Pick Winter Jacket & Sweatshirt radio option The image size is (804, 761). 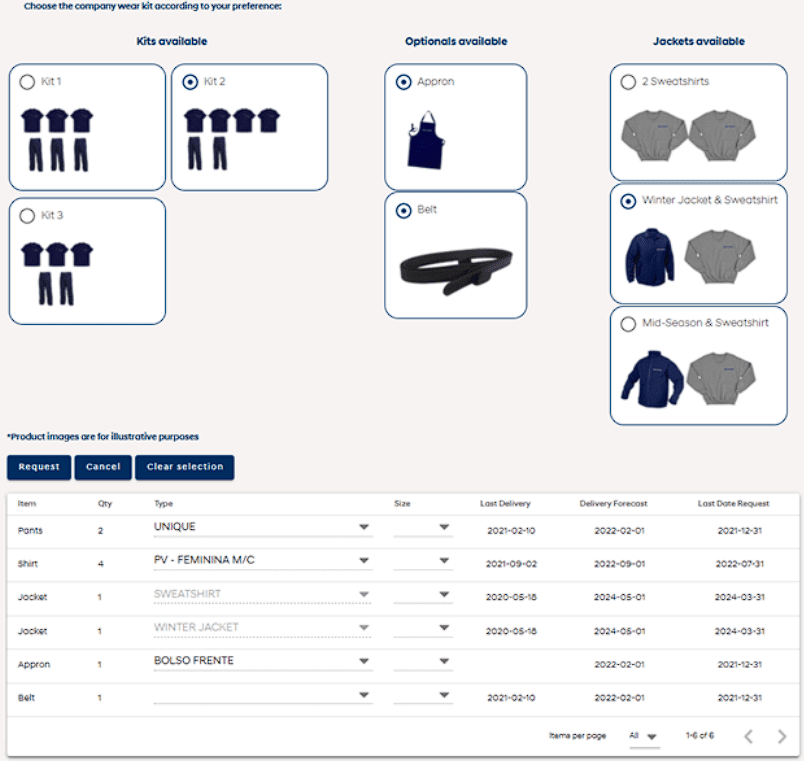(628, 201)
